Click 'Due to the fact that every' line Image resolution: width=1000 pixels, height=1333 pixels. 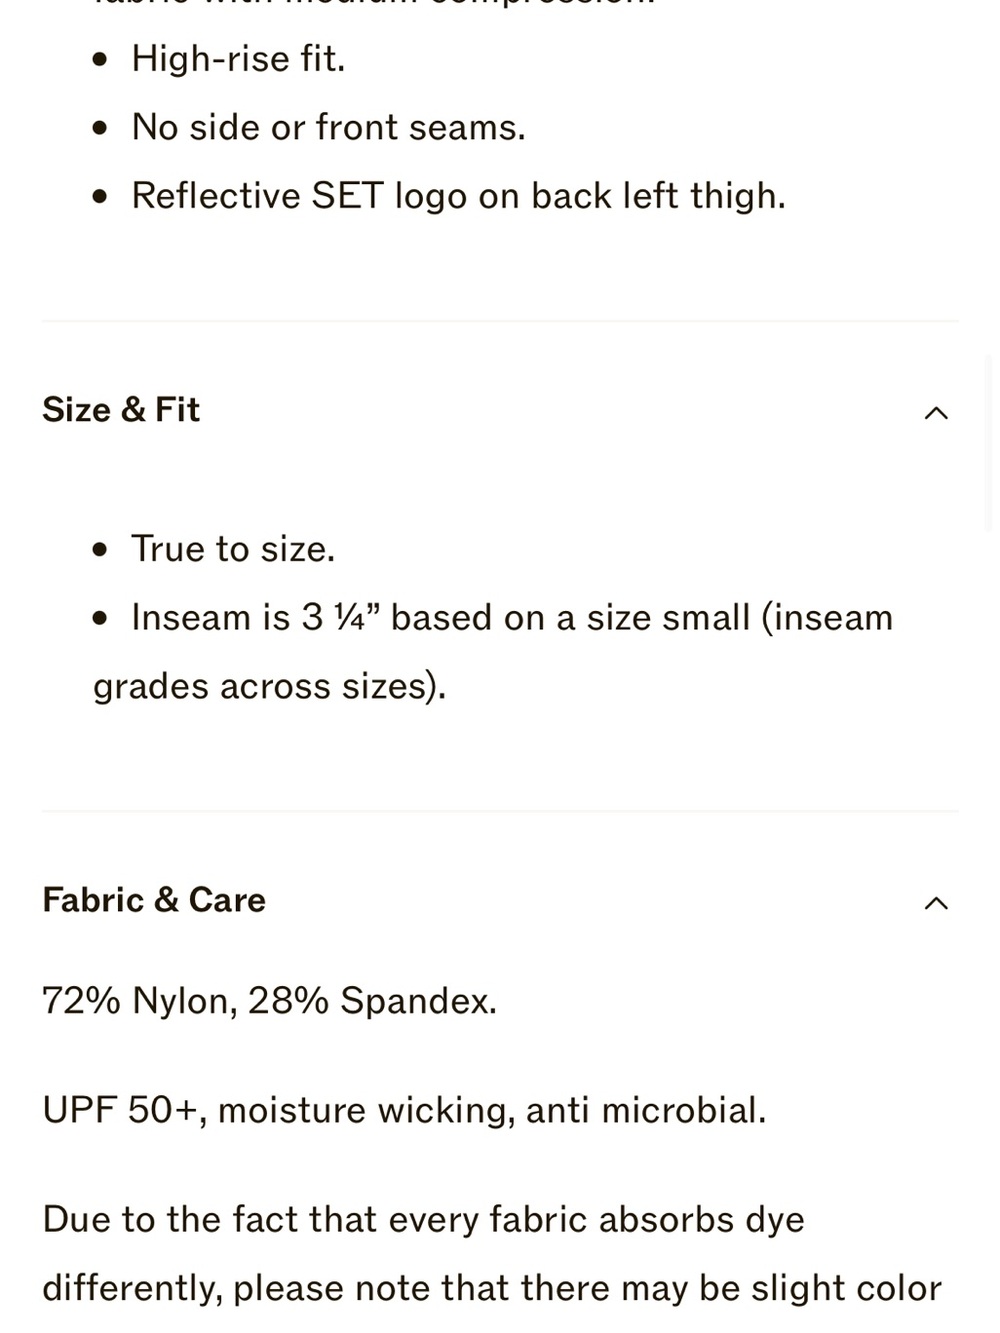[423, 1220]
